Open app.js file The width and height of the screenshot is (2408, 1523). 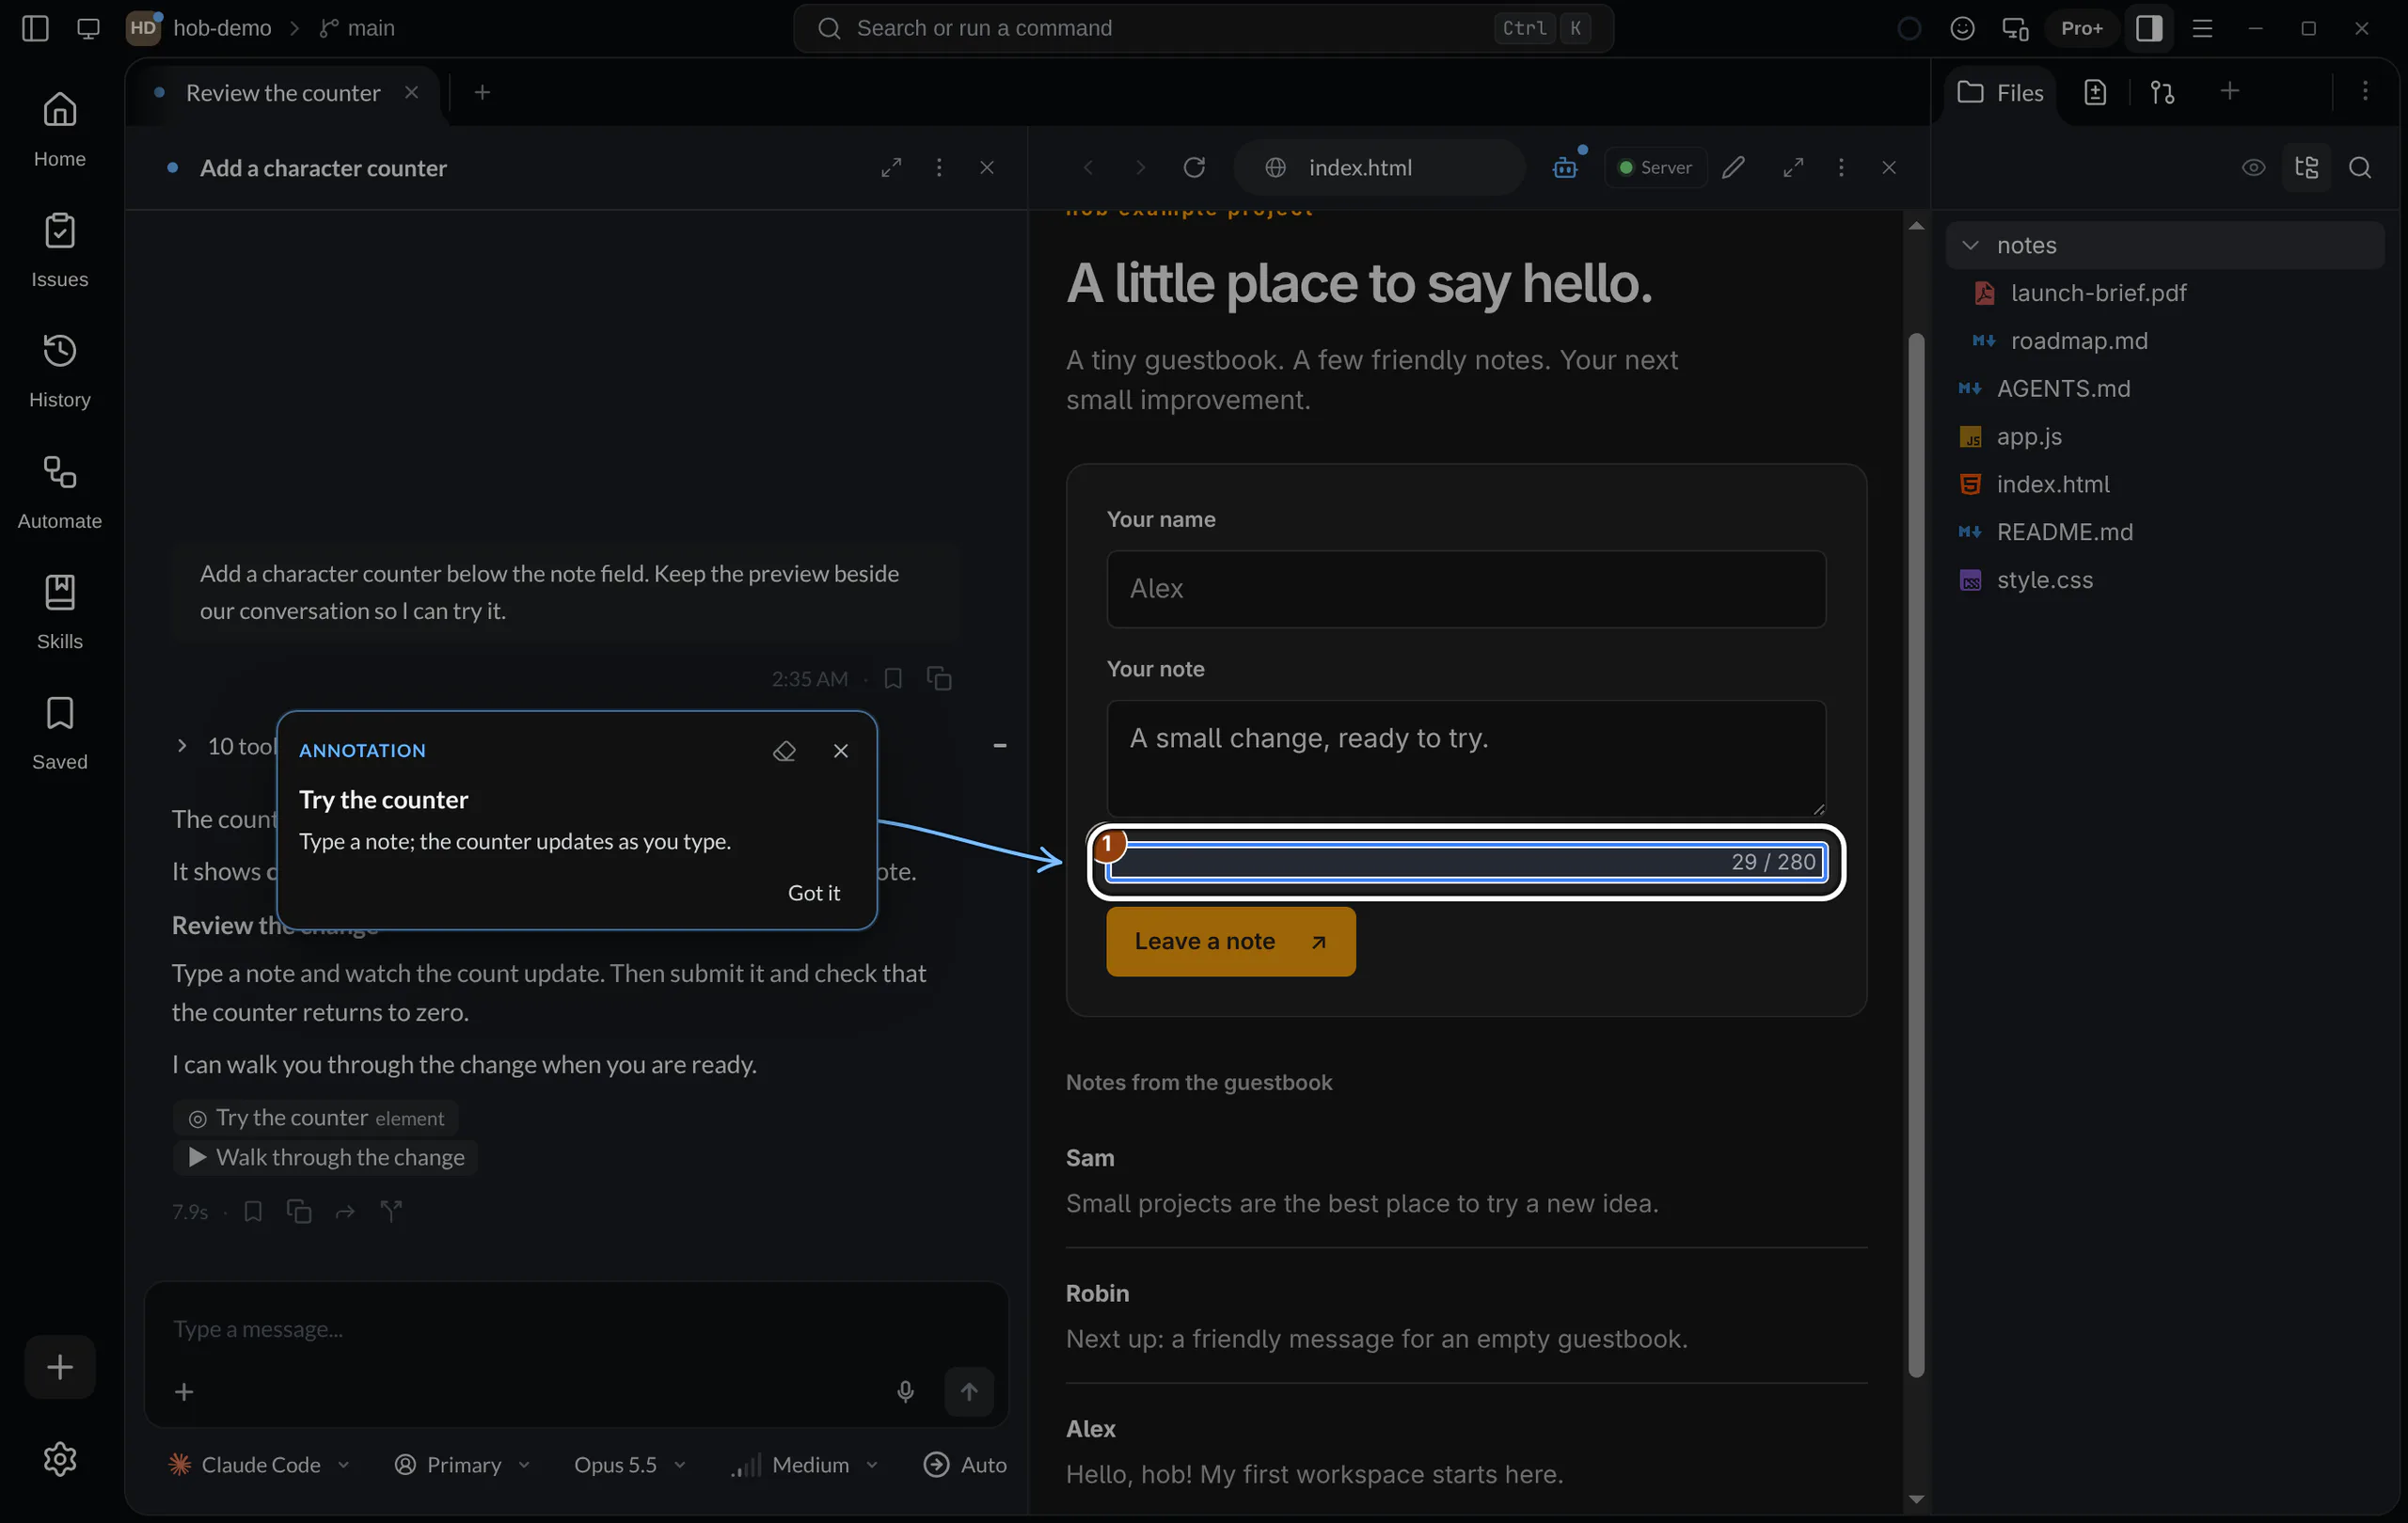2028,437
